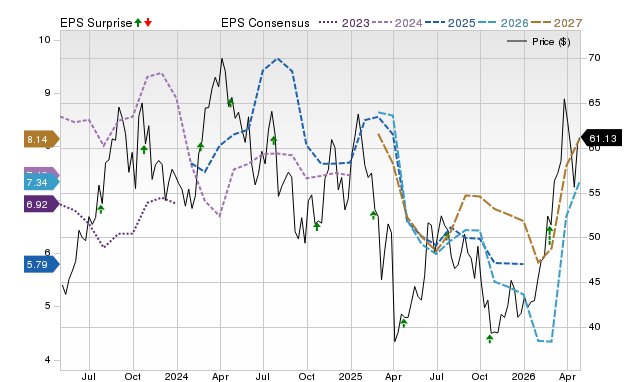Click the 2025 label on the time axis

point(350,376)
